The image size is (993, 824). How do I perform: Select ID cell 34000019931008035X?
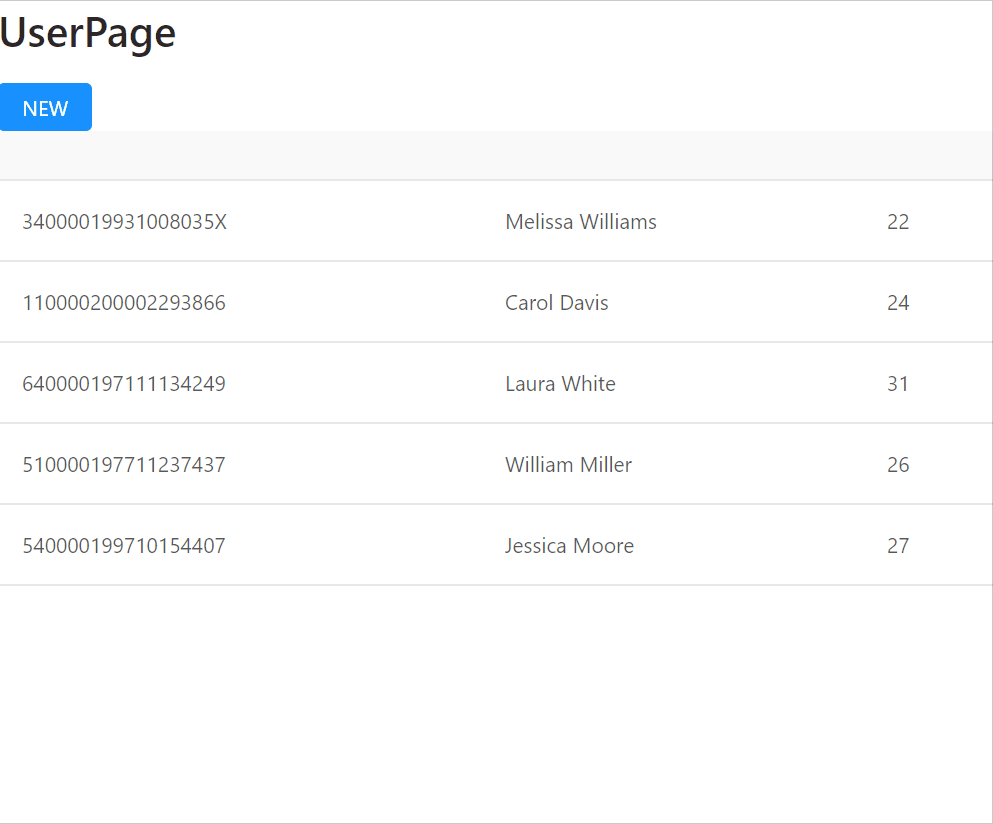pos(125,222)
